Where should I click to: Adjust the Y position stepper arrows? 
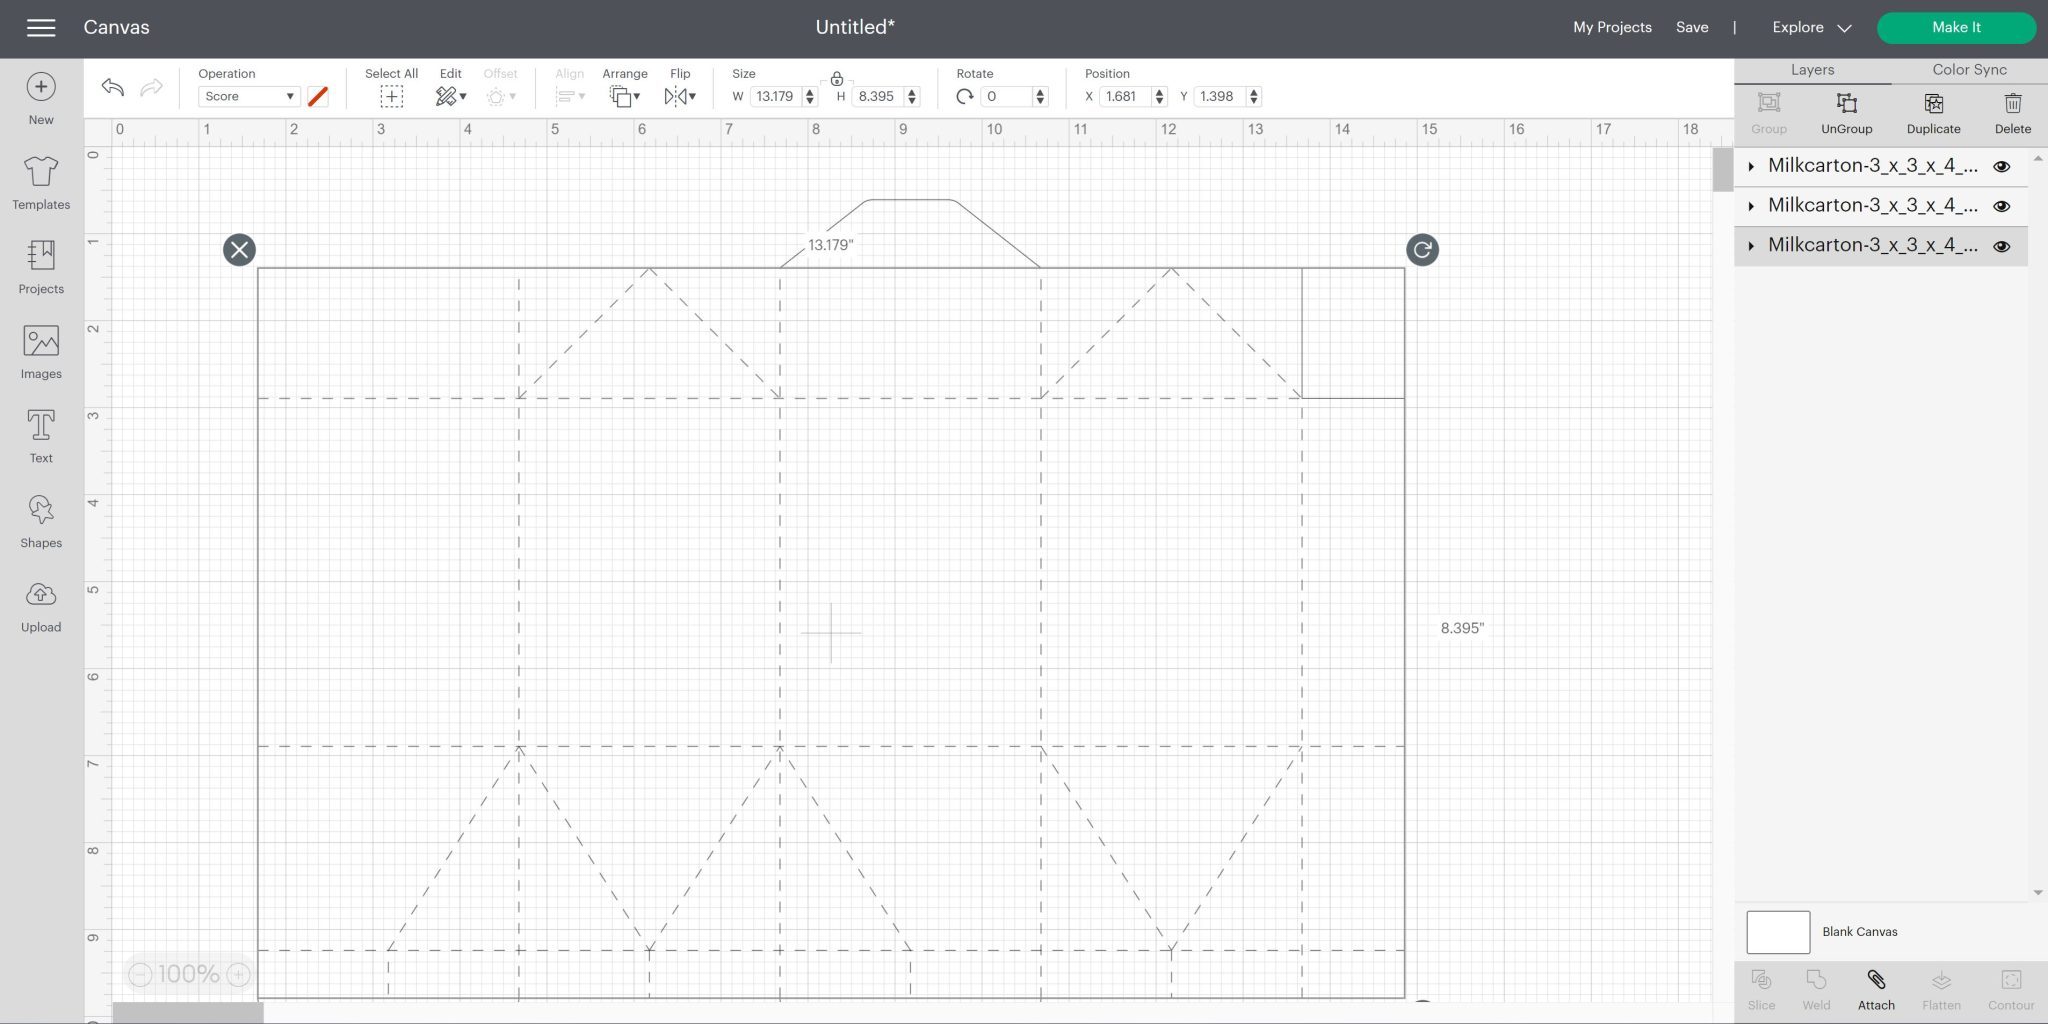1254,96
